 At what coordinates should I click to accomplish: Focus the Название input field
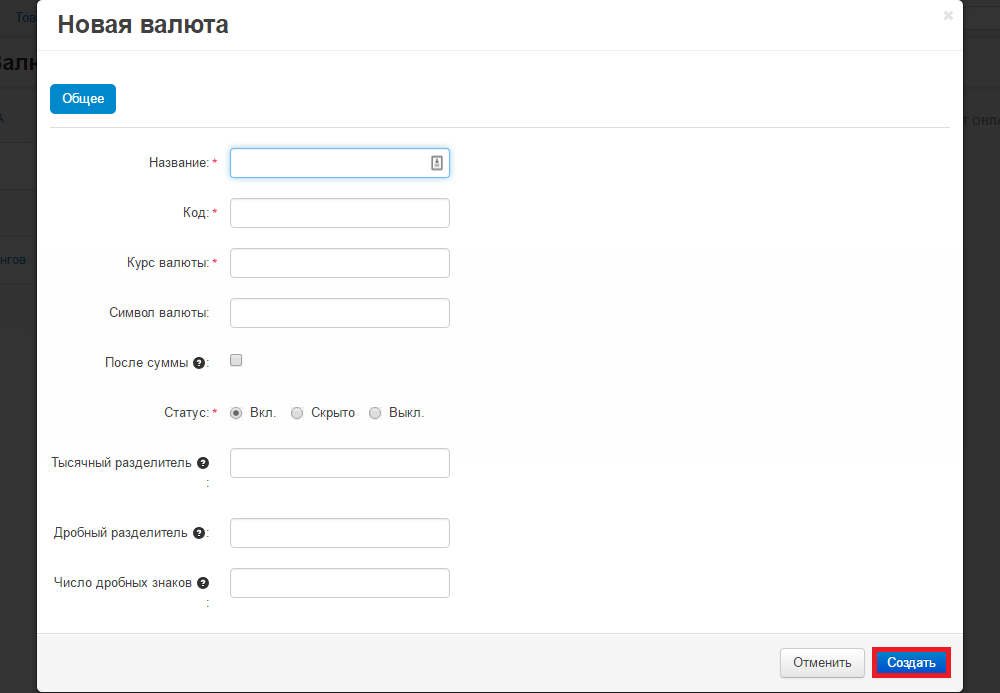point(328,163)
